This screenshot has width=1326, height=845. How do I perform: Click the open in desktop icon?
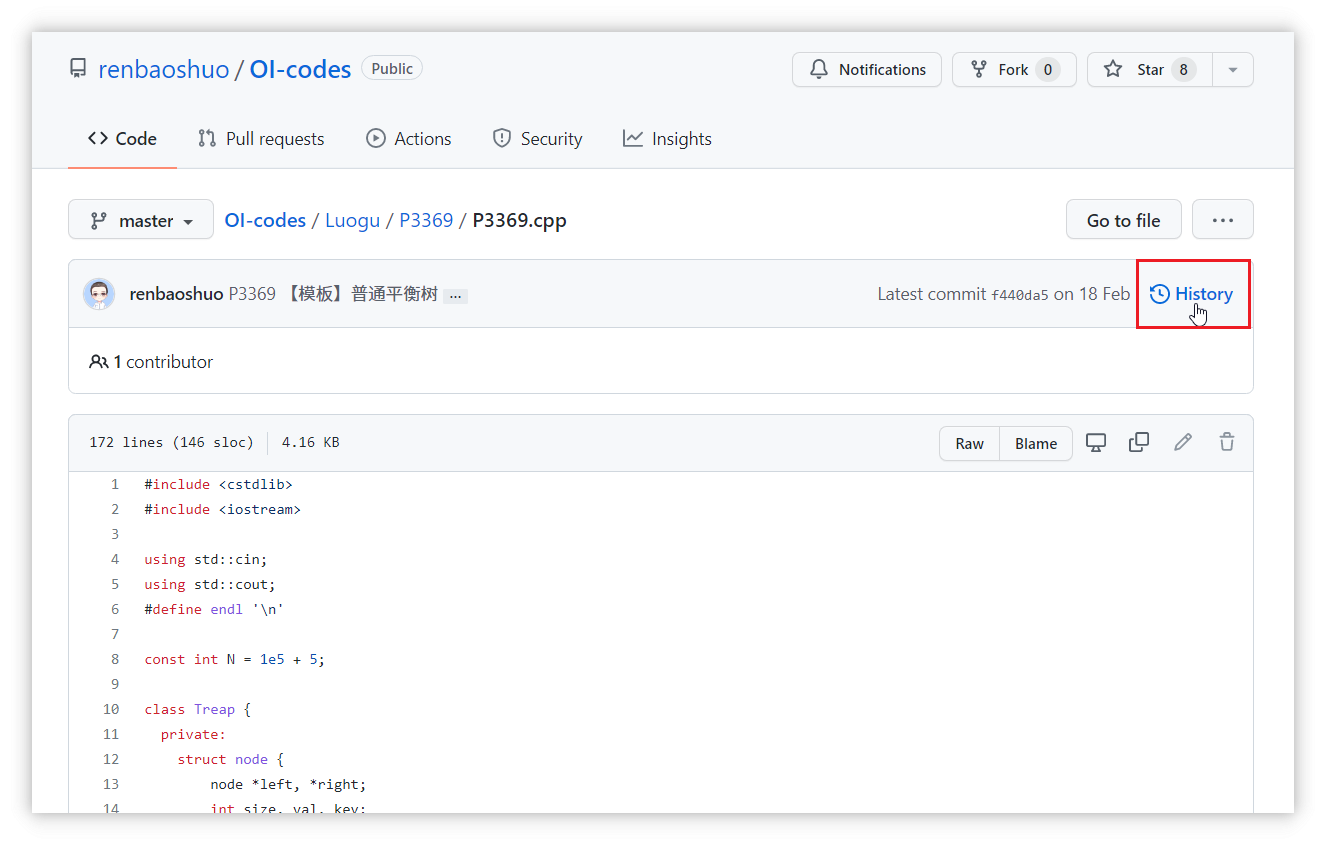[1096, 442]
